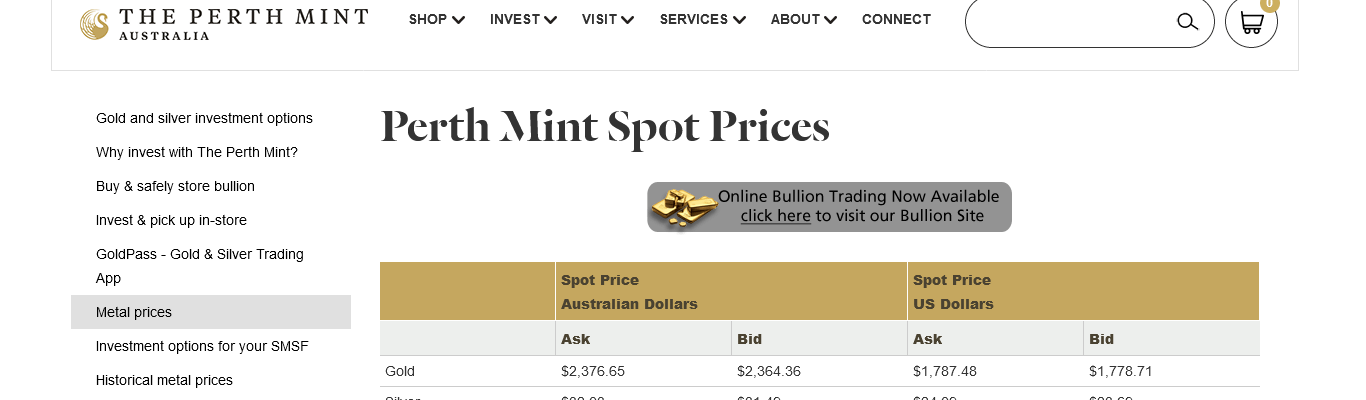Open Investment options for your SMSF

202,346
